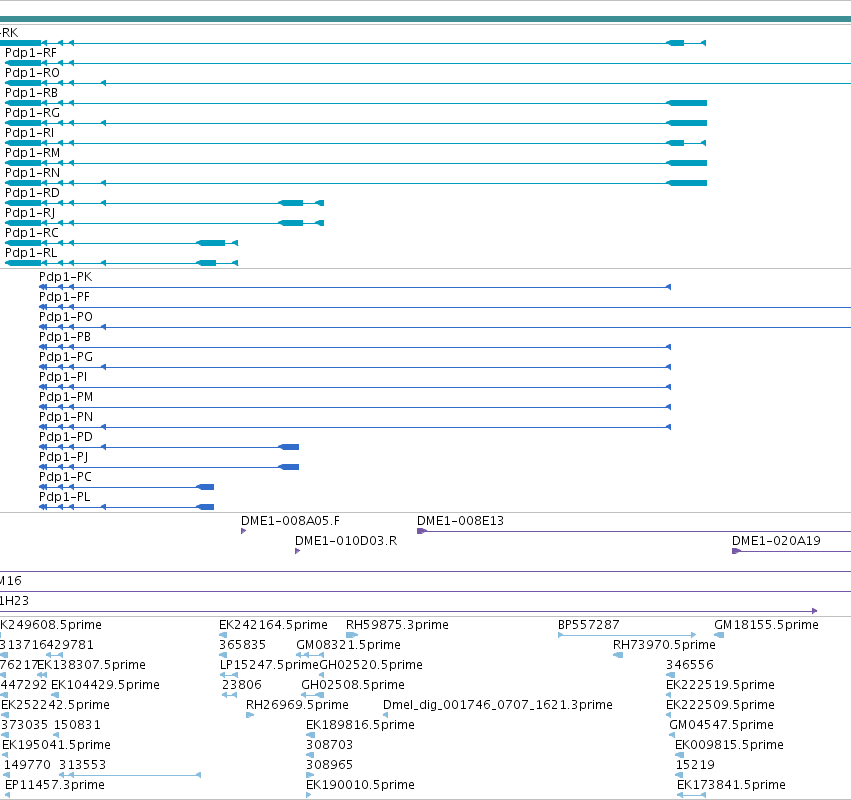Screen dimensions: 851x800
Task: Click the 308965 feature label
Action: click(329, 765)
